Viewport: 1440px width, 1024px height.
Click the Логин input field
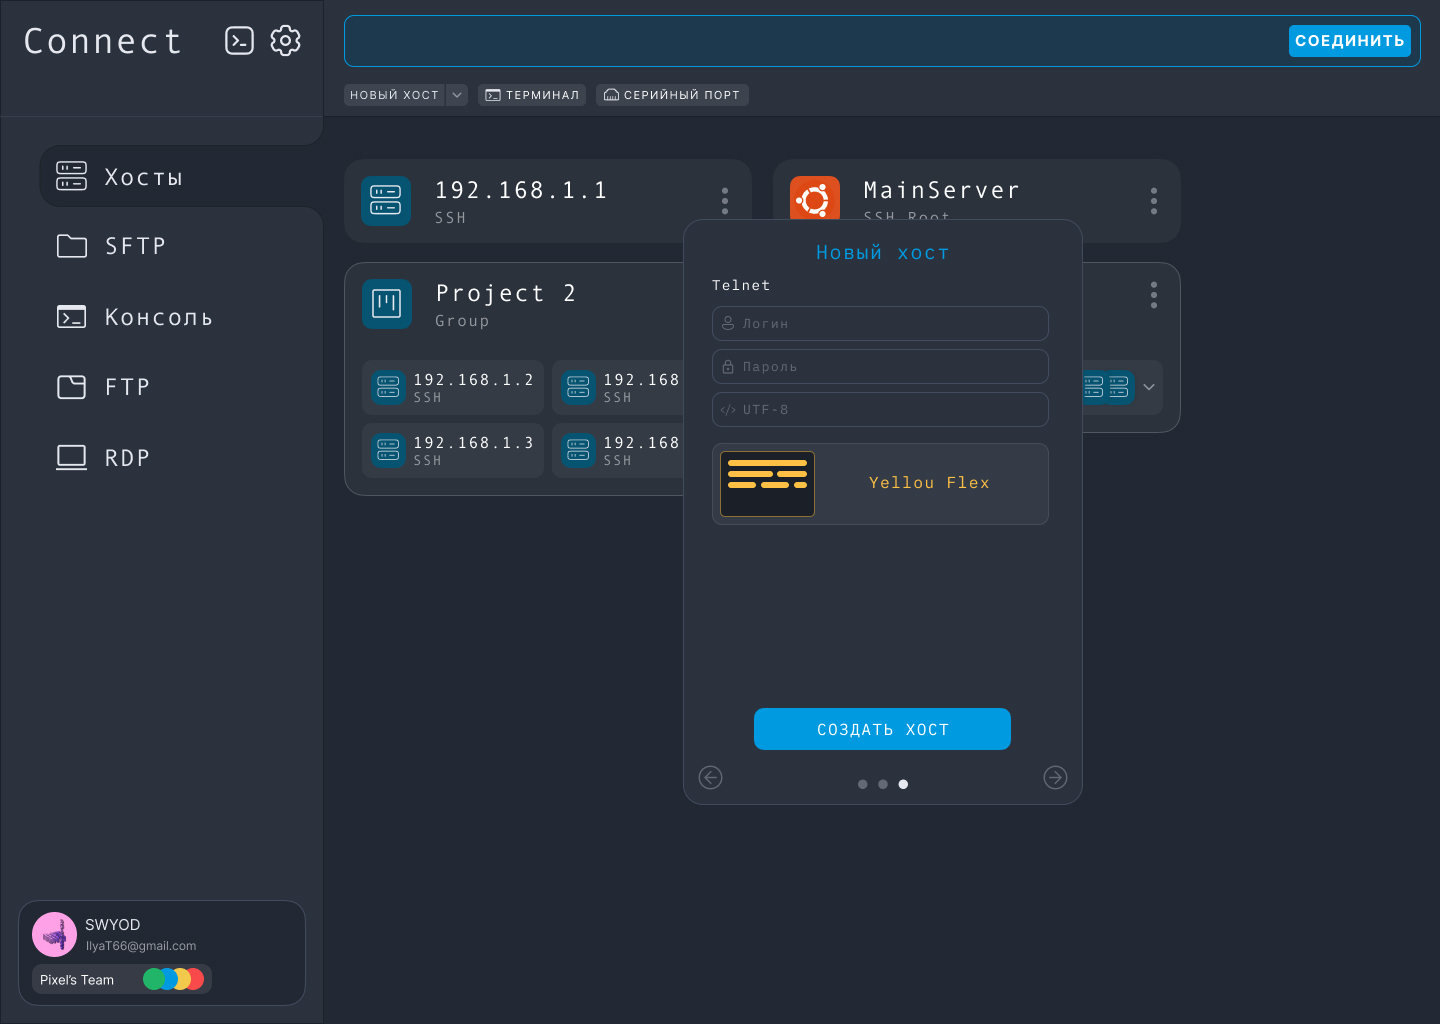[x=880, y=323]
